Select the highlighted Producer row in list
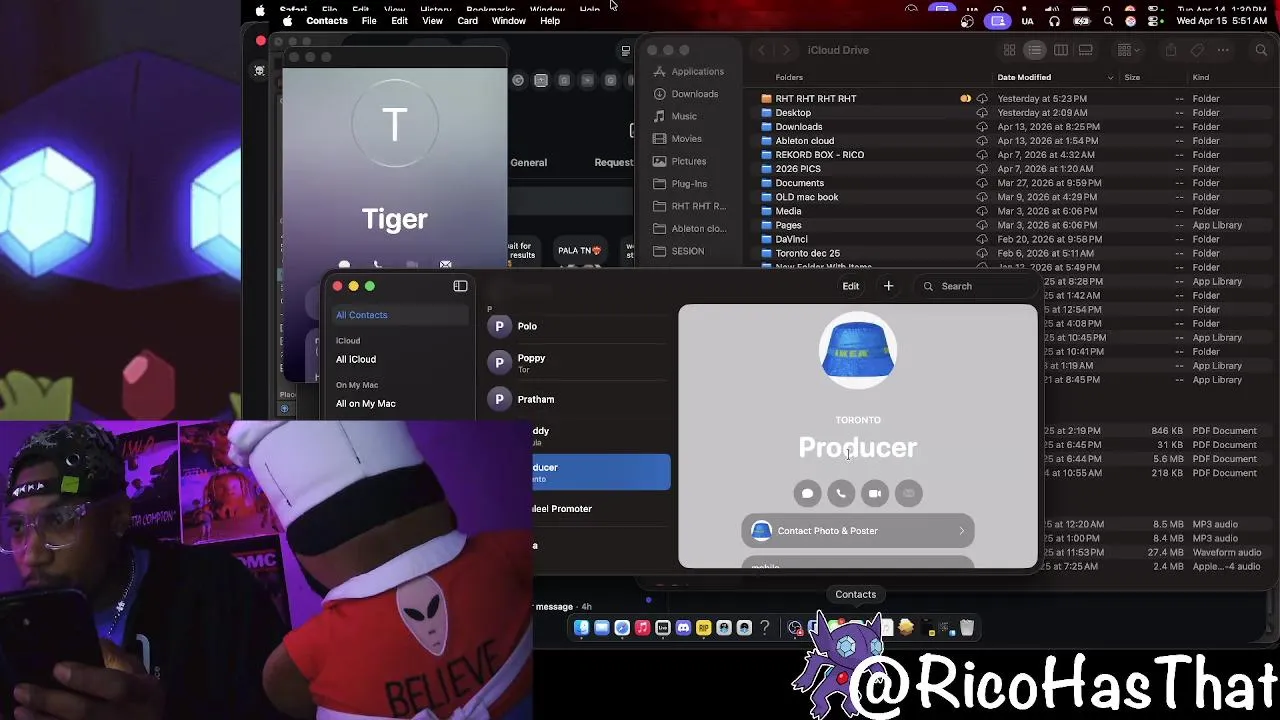The image size is (1280, 720). click(601, 472)
